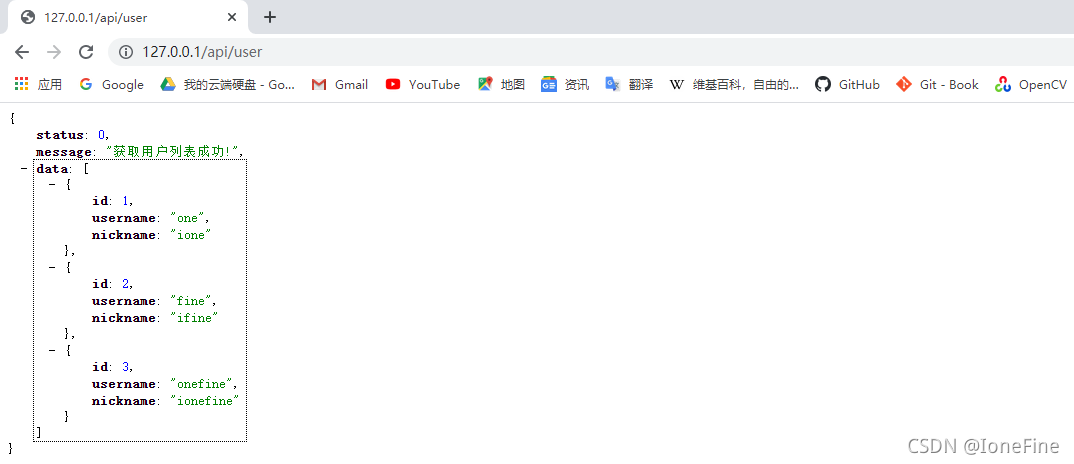Screen dimensions: 1074x464
Task: Click the status key
Action: (x=60, y=135)
